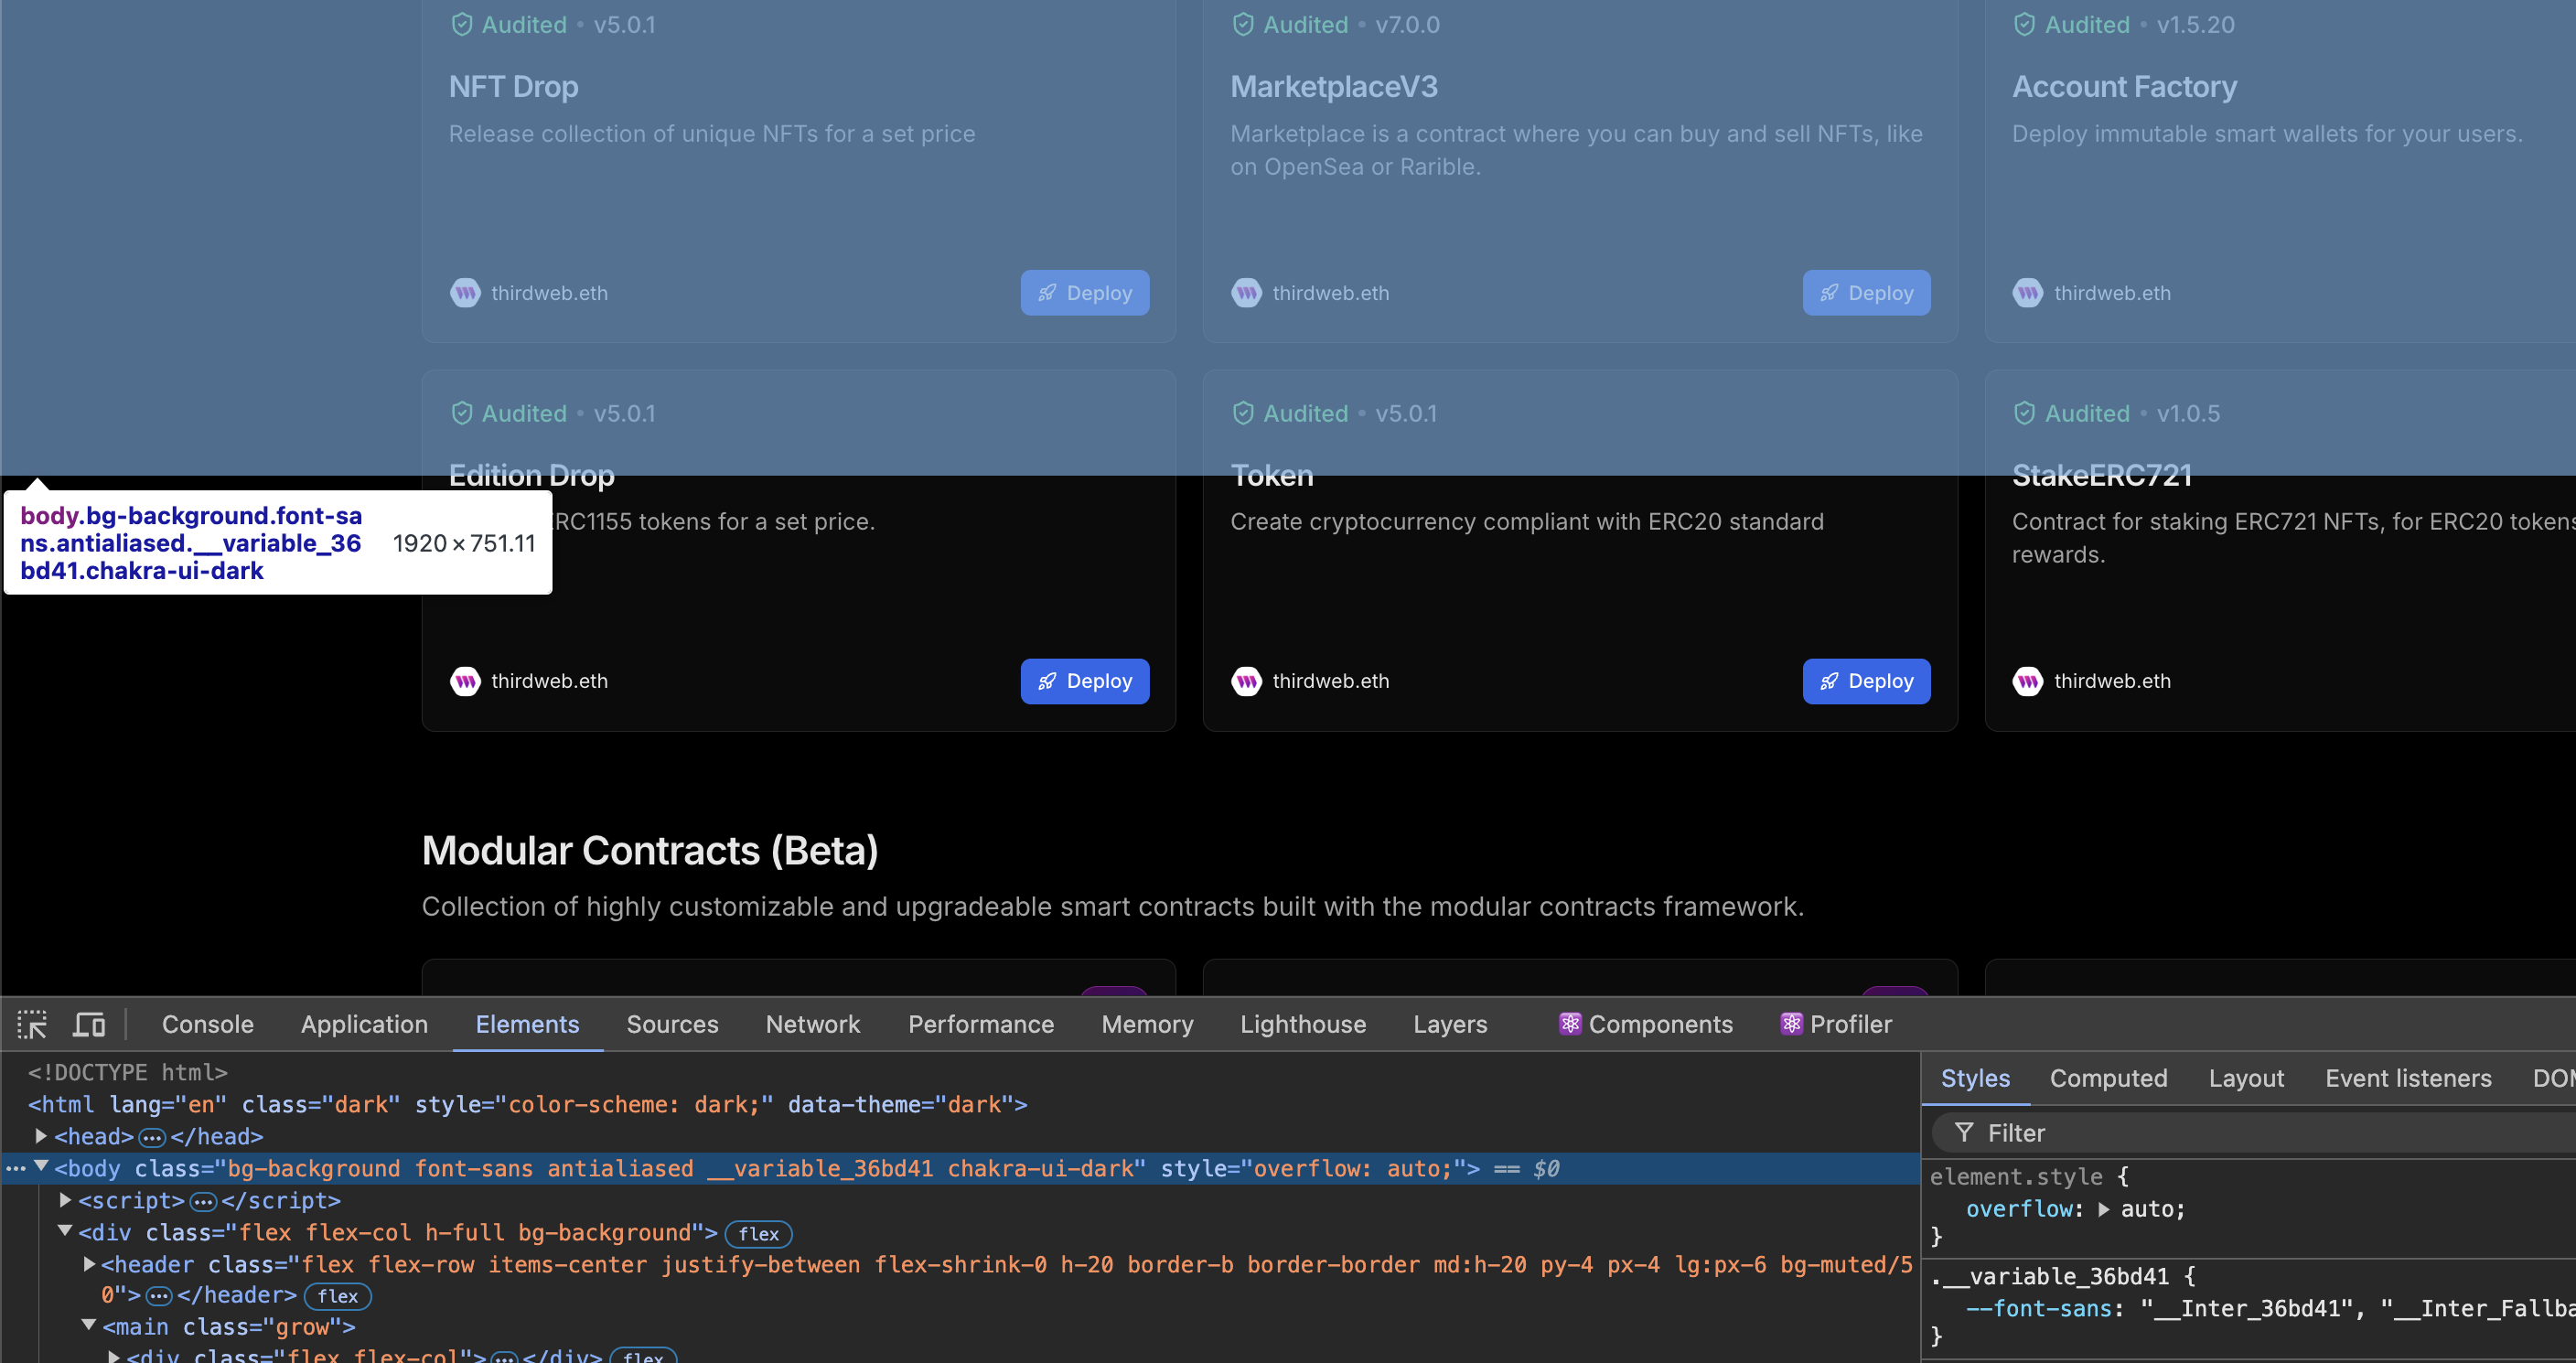This screenshot has width=2576, height=1363.
Task: Toggle flex badge on the flex-col div
Action: pyautogui.click(x=758, y=1234)
